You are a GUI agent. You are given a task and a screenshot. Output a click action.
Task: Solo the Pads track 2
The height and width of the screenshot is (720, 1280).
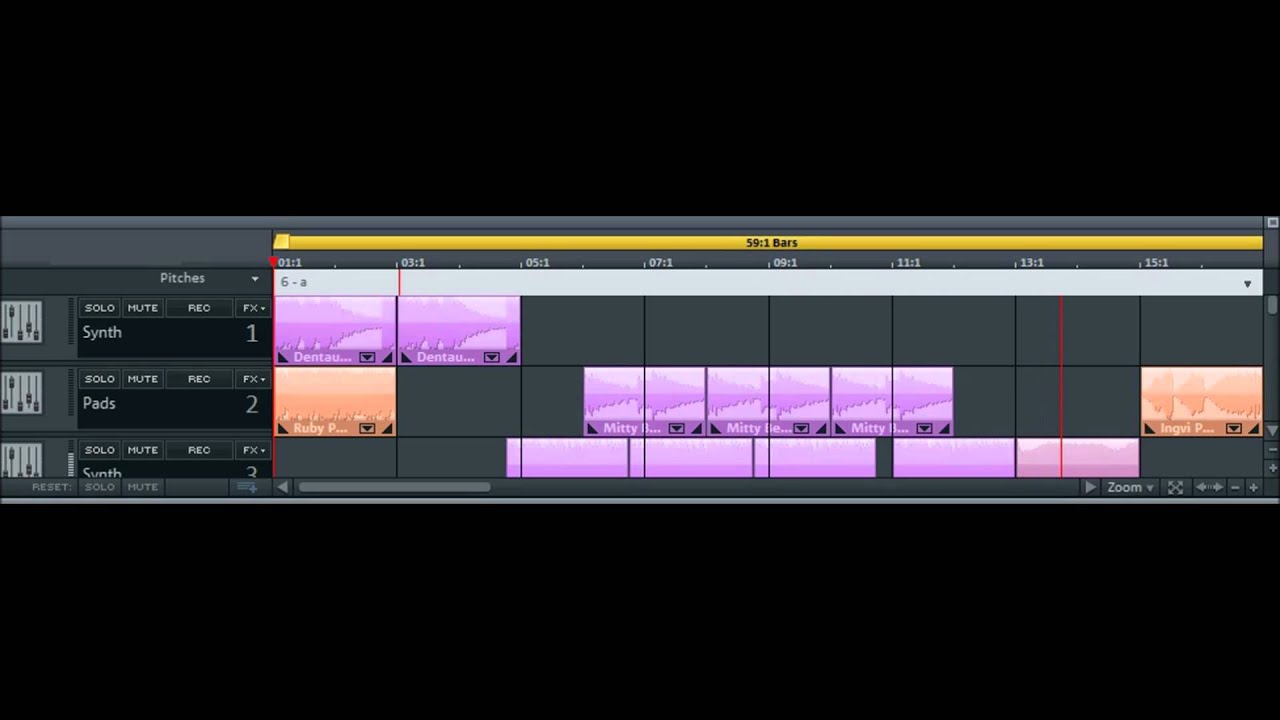pos(99,379)
